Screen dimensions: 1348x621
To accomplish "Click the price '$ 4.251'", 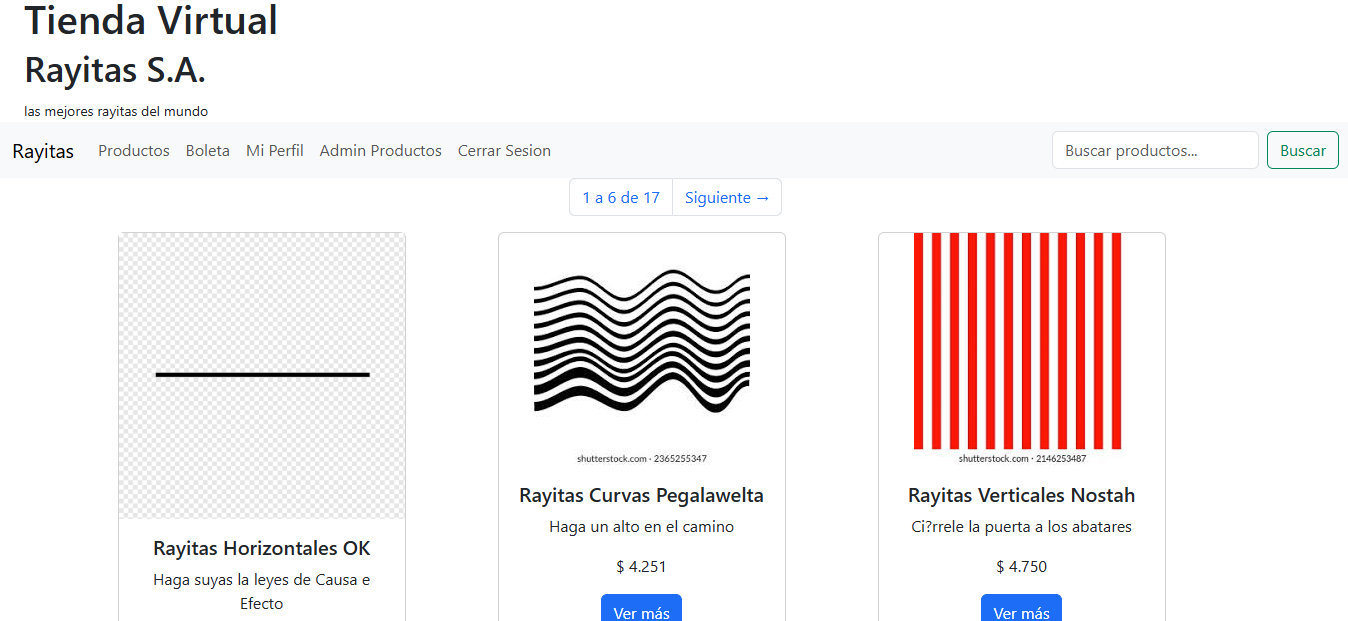I will coord(642,566).
